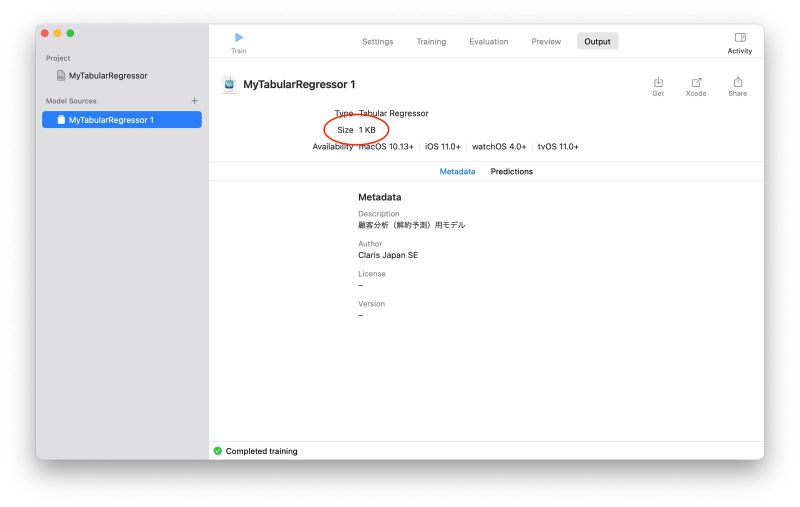Click the Claris Japan SE author field

click(x=388, y=255)
